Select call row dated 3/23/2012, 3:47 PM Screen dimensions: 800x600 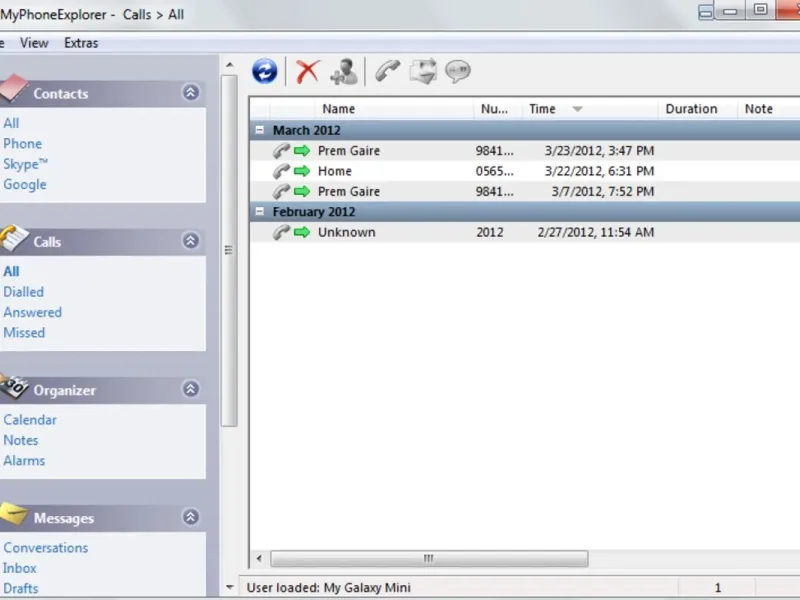tap(525, 151)
